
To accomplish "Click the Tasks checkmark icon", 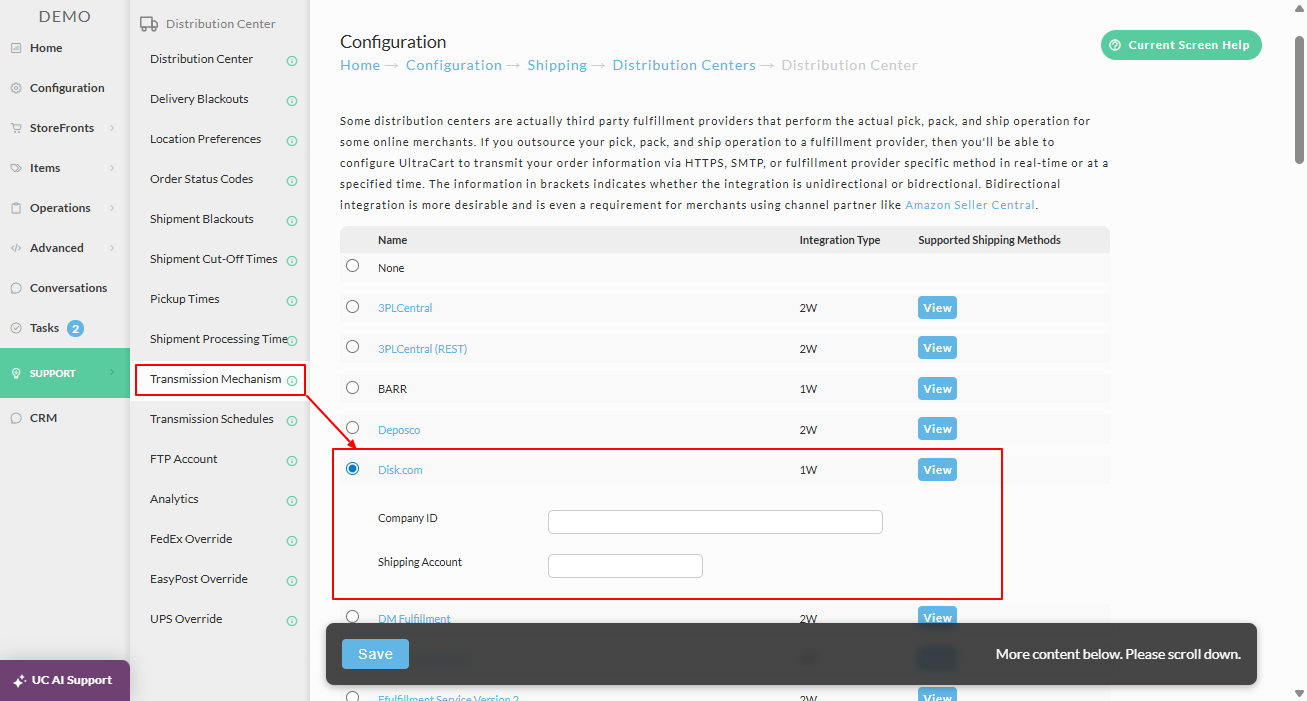I will (x=16, y=328).
